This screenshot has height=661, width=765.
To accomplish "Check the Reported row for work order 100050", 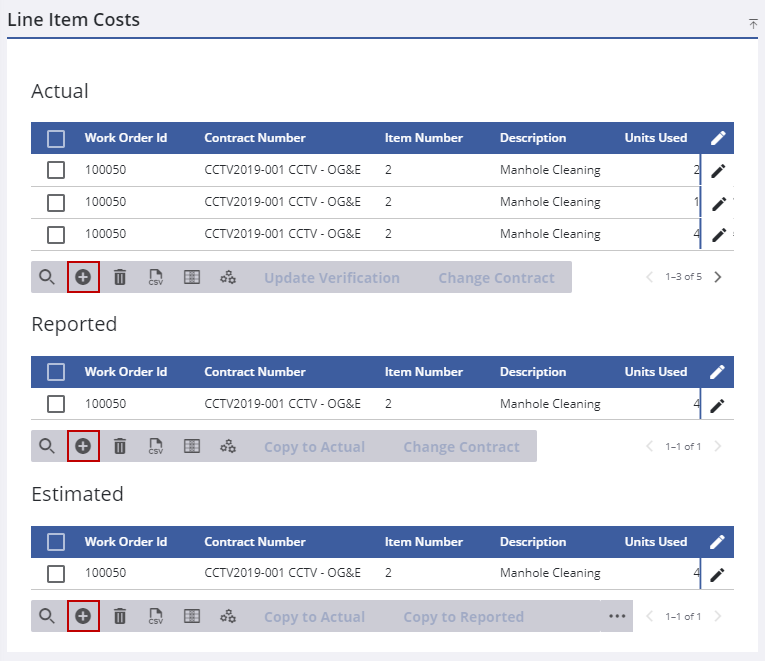I will click(56, 404).
